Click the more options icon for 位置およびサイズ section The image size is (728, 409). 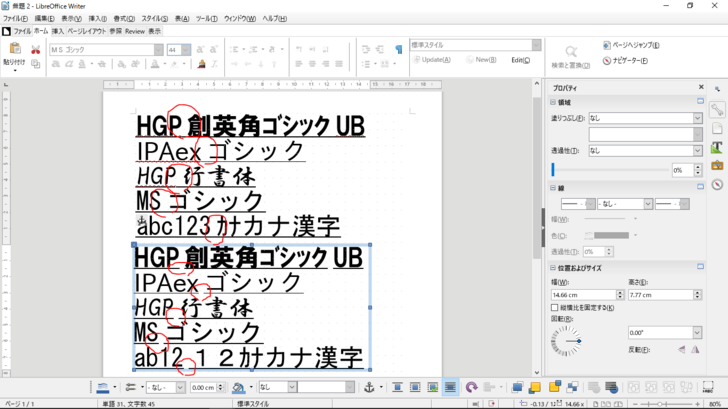point(700,267)
